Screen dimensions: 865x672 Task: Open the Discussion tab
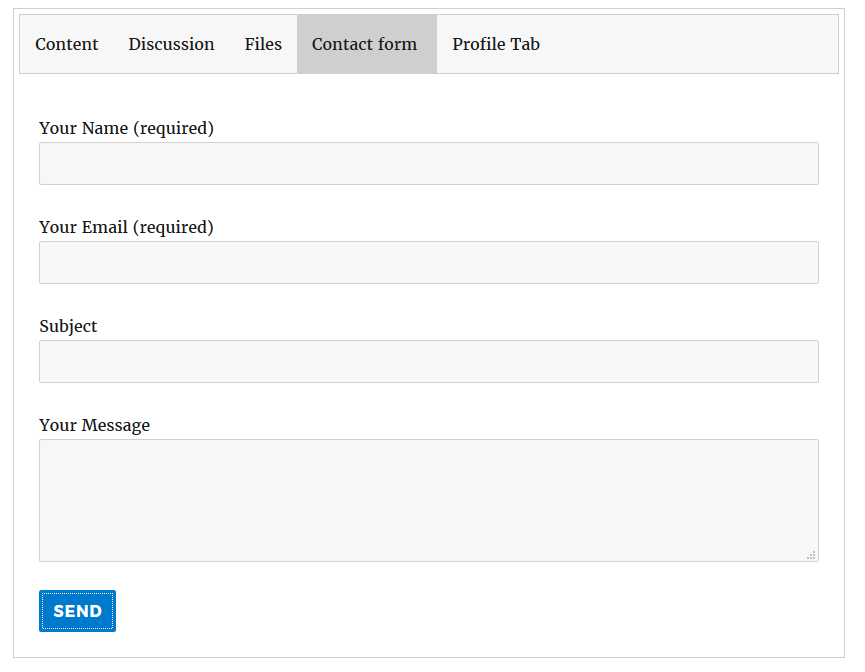click(x=172, y=44)
